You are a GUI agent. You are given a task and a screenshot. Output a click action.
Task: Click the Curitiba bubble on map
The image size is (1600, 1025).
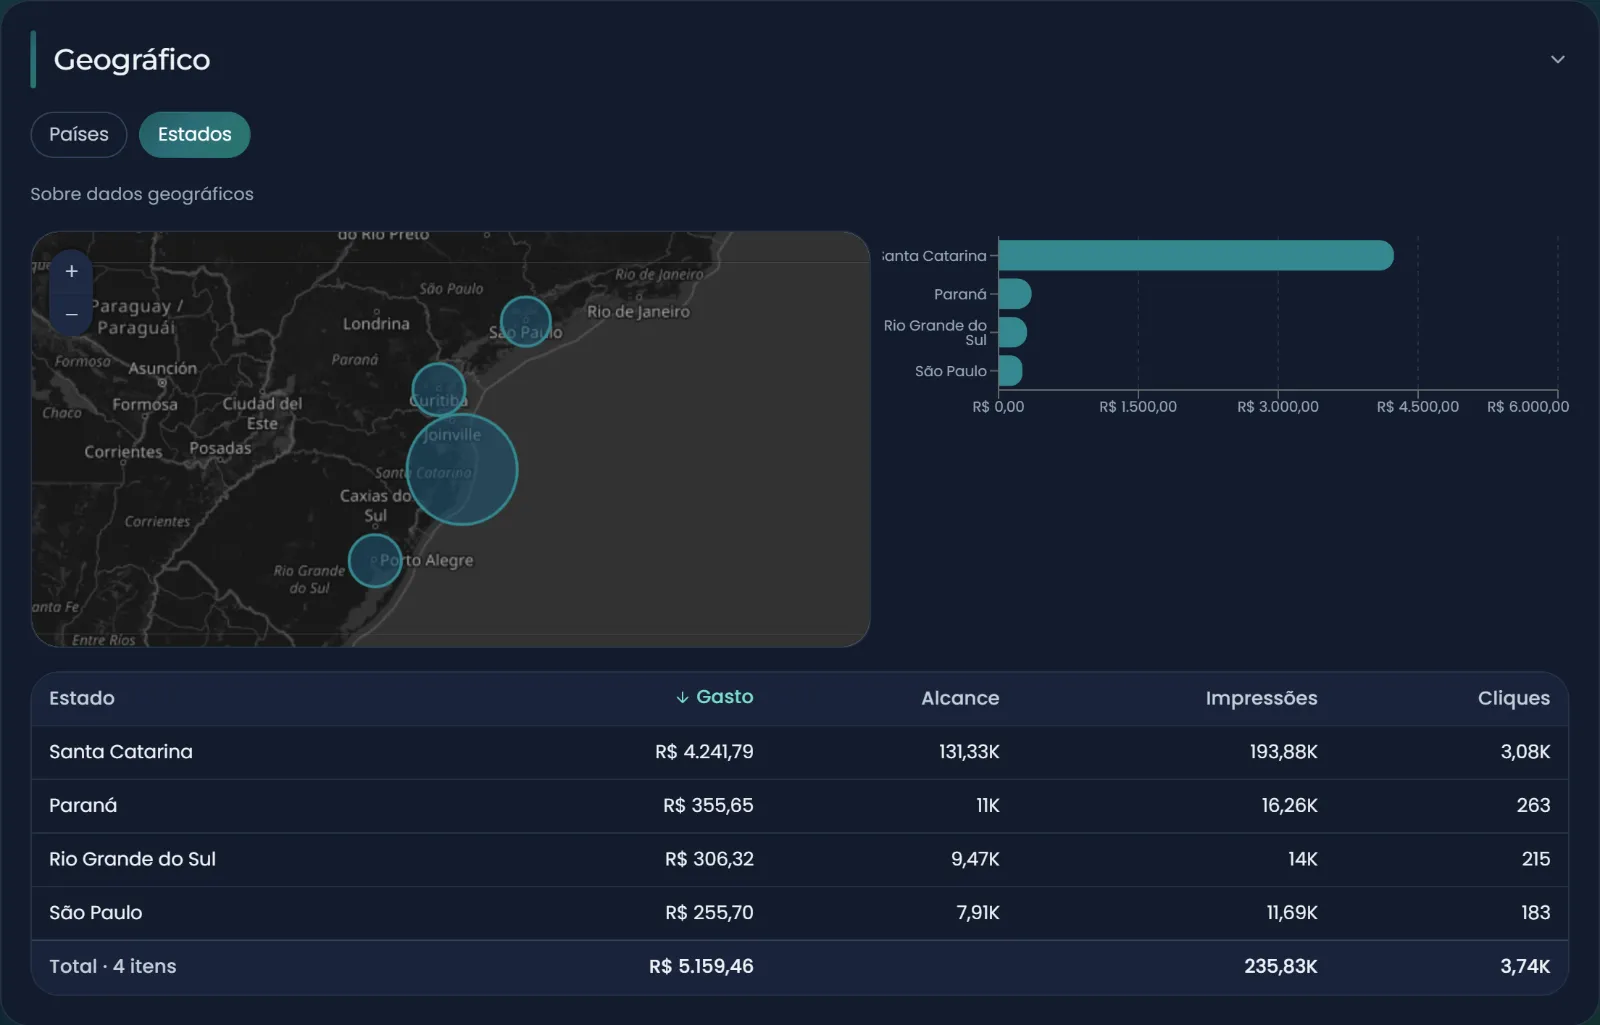(439, 389)
